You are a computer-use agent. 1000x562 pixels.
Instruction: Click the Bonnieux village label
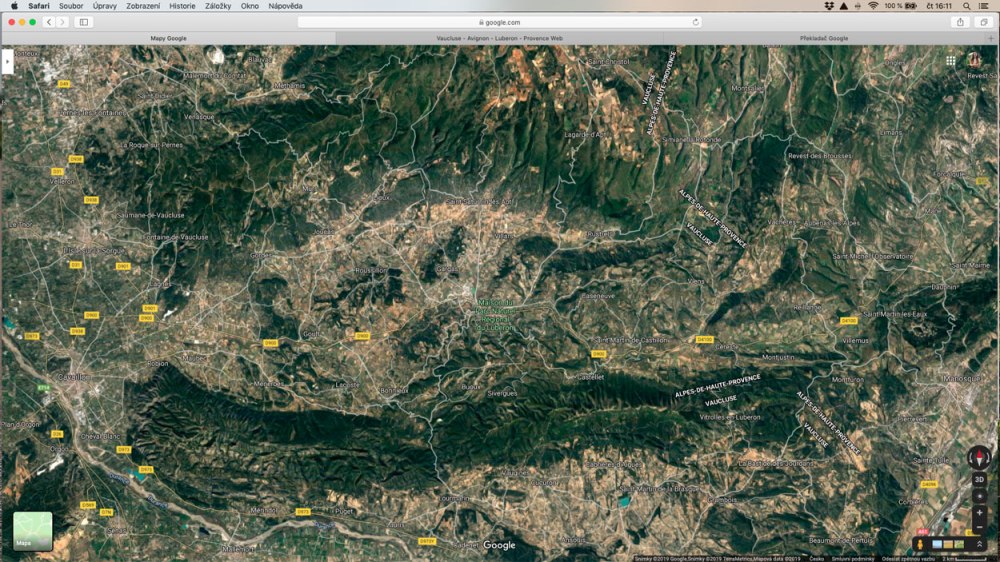click(x=393, y=390)
